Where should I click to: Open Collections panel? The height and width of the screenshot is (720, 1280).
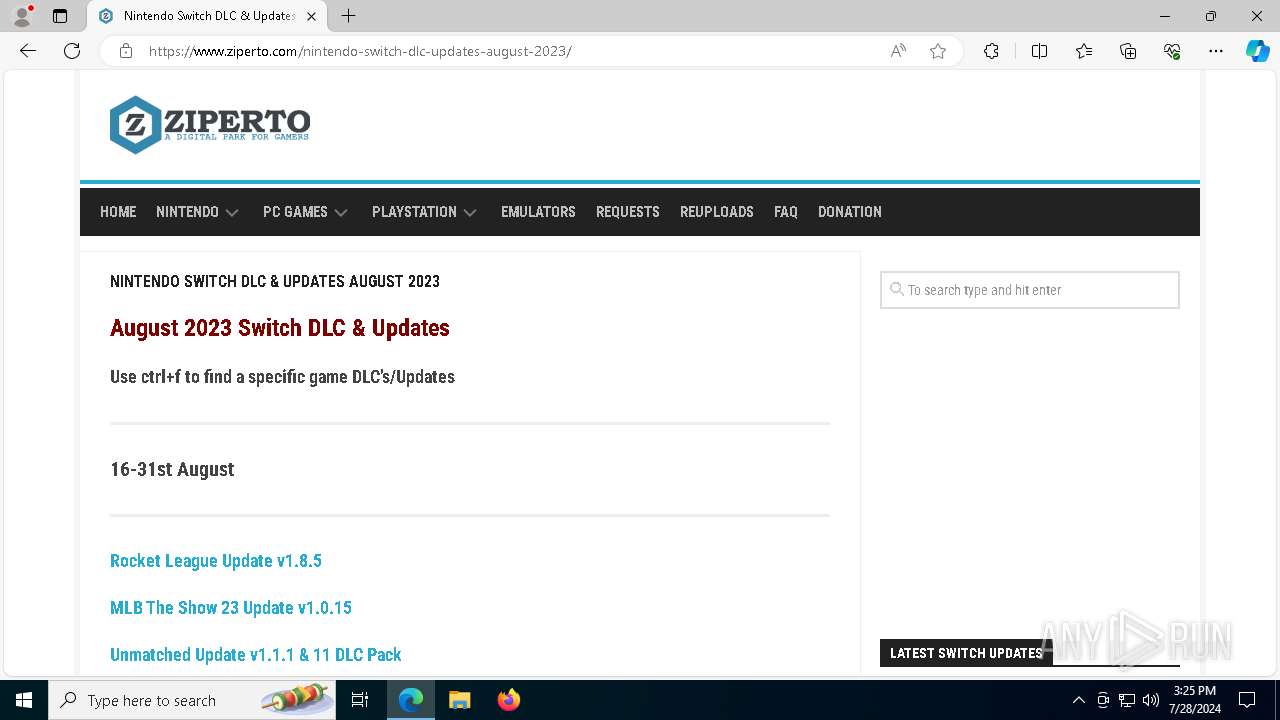(x=1128, y=51)
